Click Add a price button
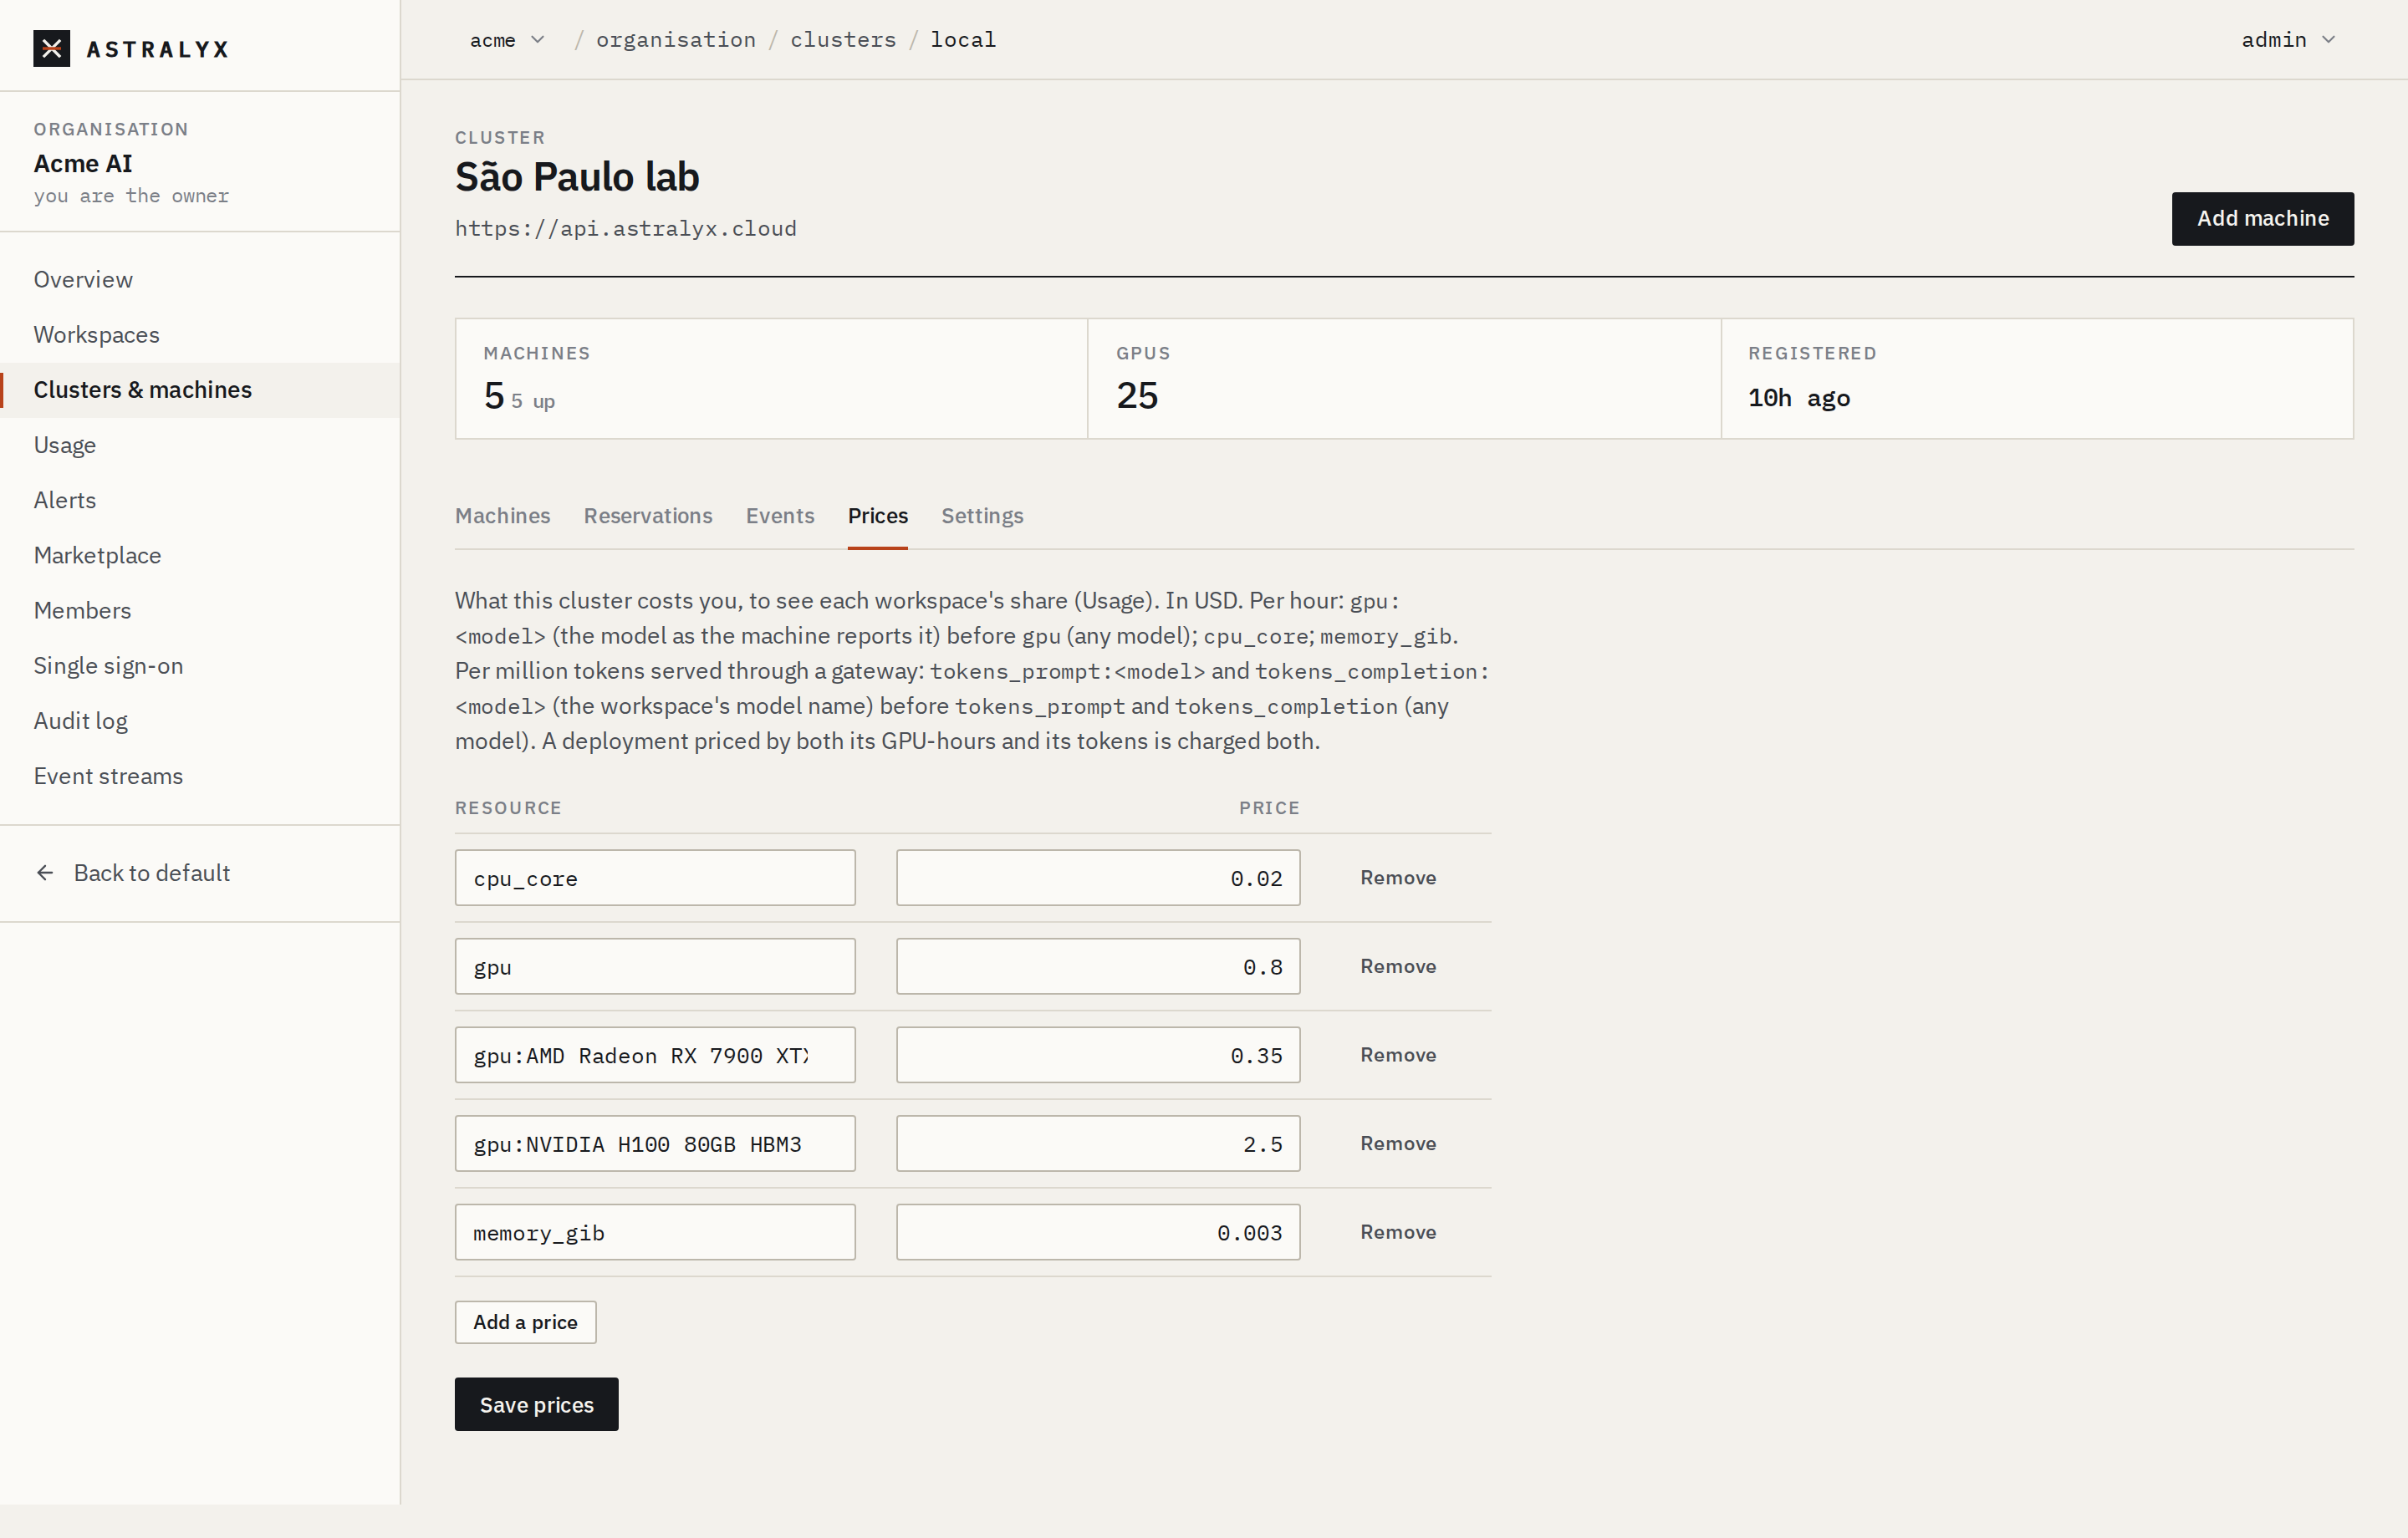Viewport: 2408px width, 1538px height. tap(525, 1322)
